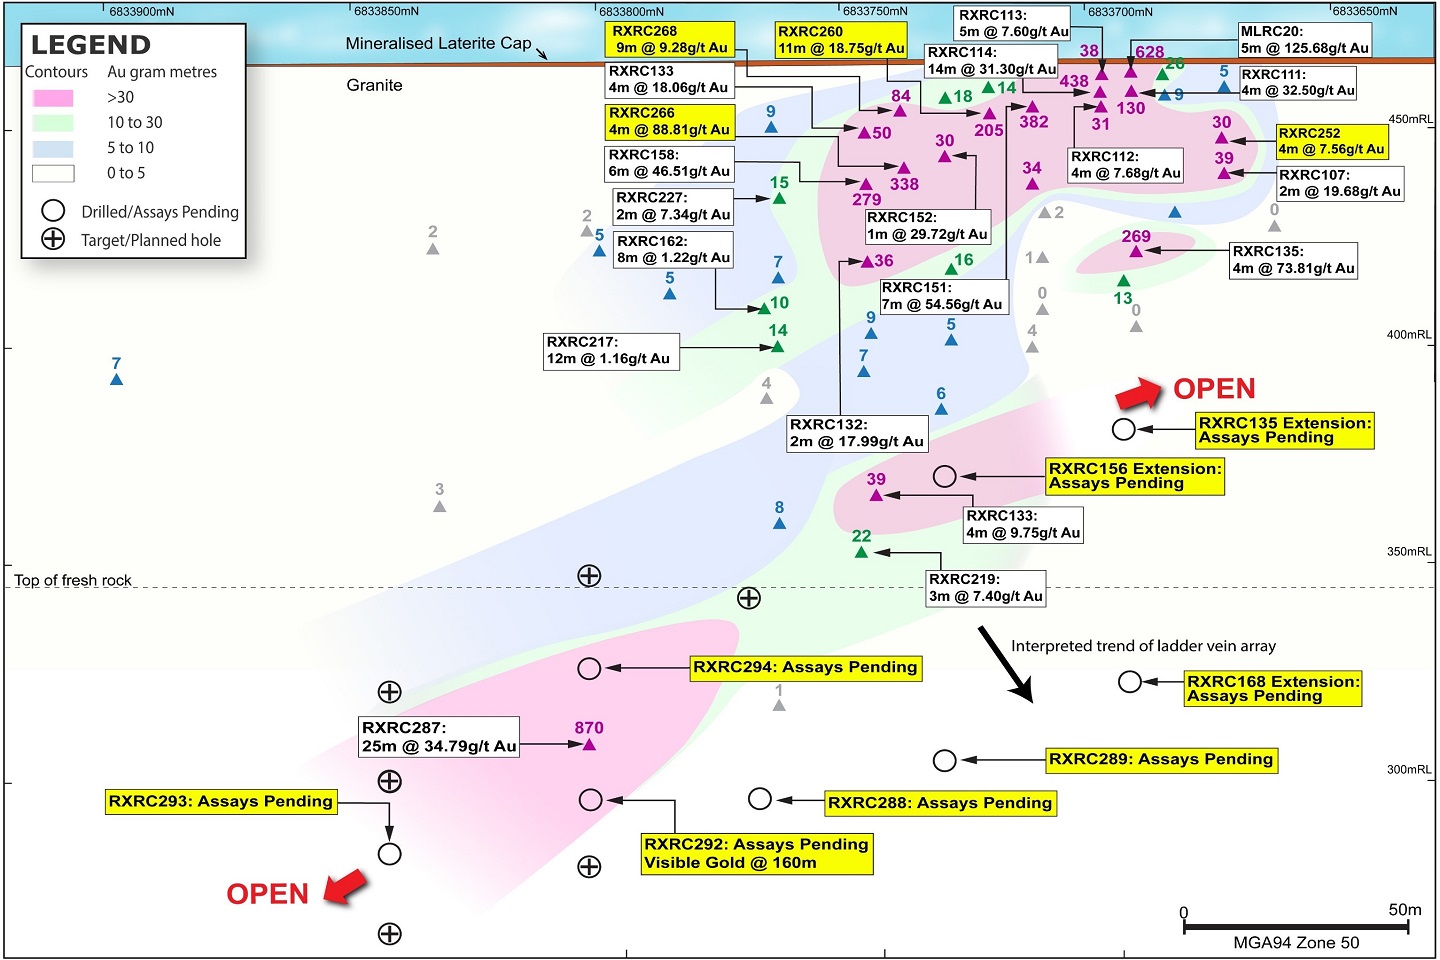Collapse the LEGEND panel
Image resolution: width=1440 pixels, height=960 pixels.
click(90, 45)
